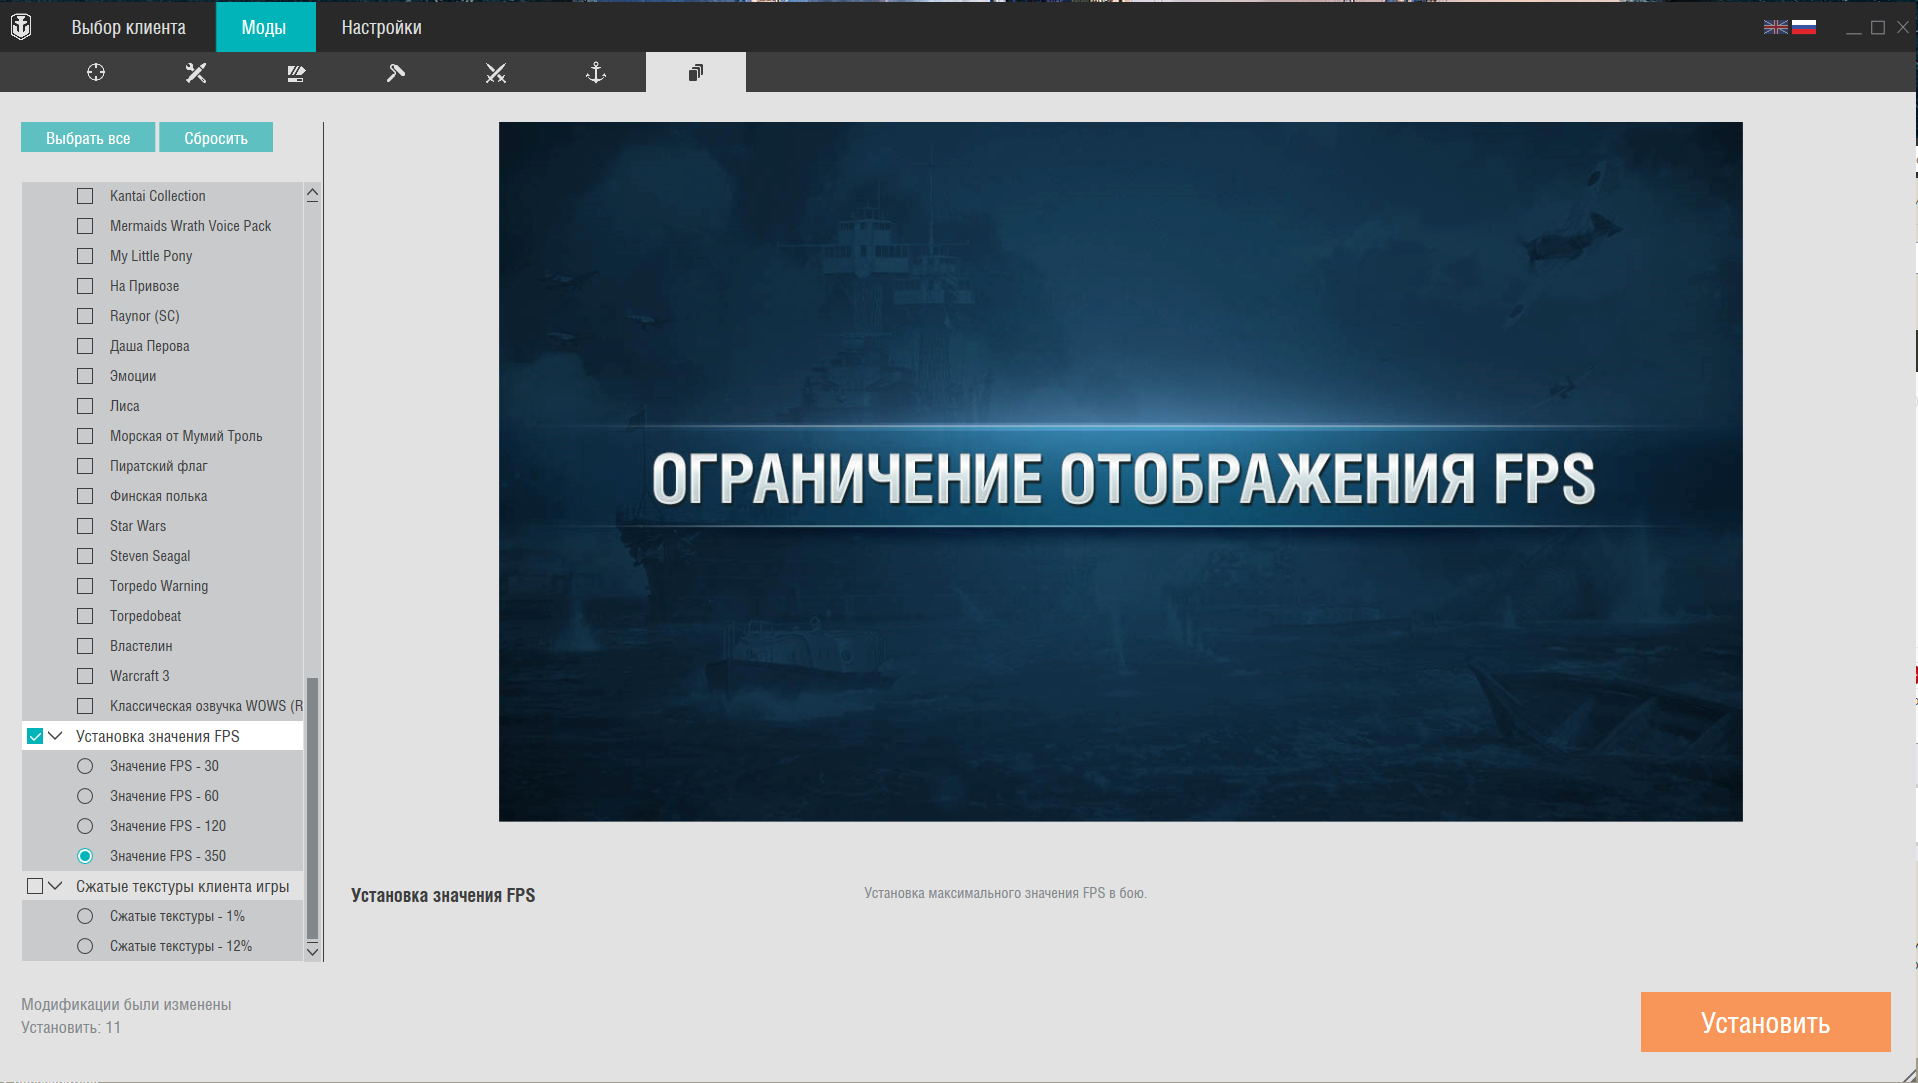Image resolution: width=1918 pixels, height=1083 pixels.
Task: Click the Выбрать все button
Action: click(88, 138)
